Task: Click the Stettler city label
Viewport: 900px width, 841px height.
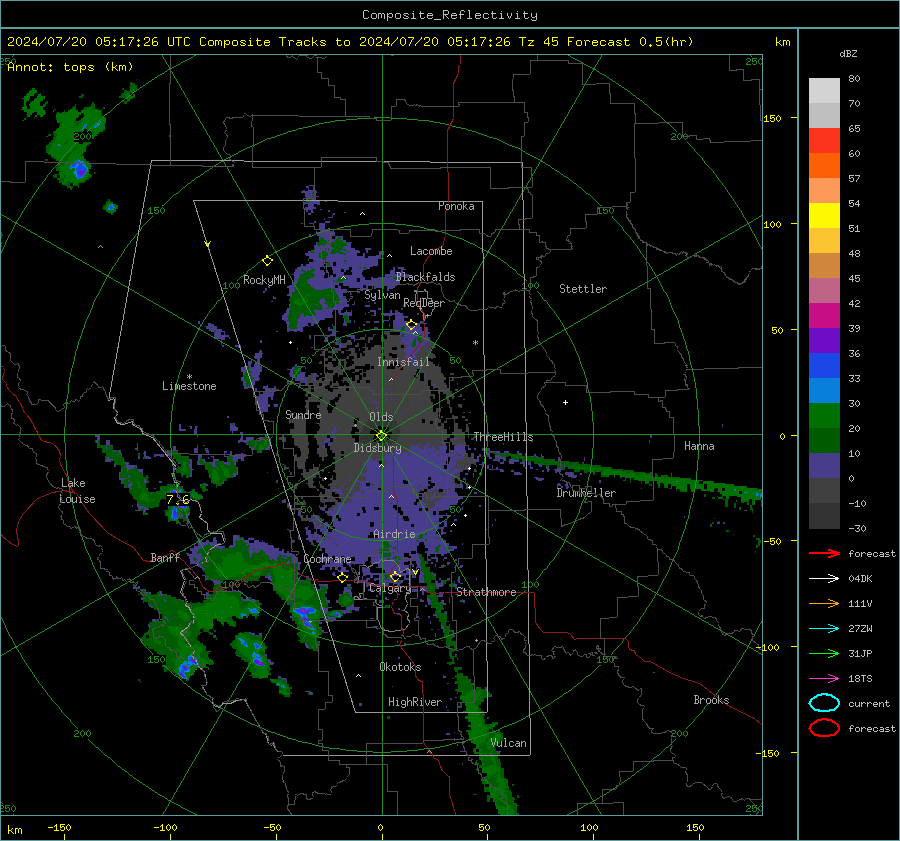Action: click(583, 289)
